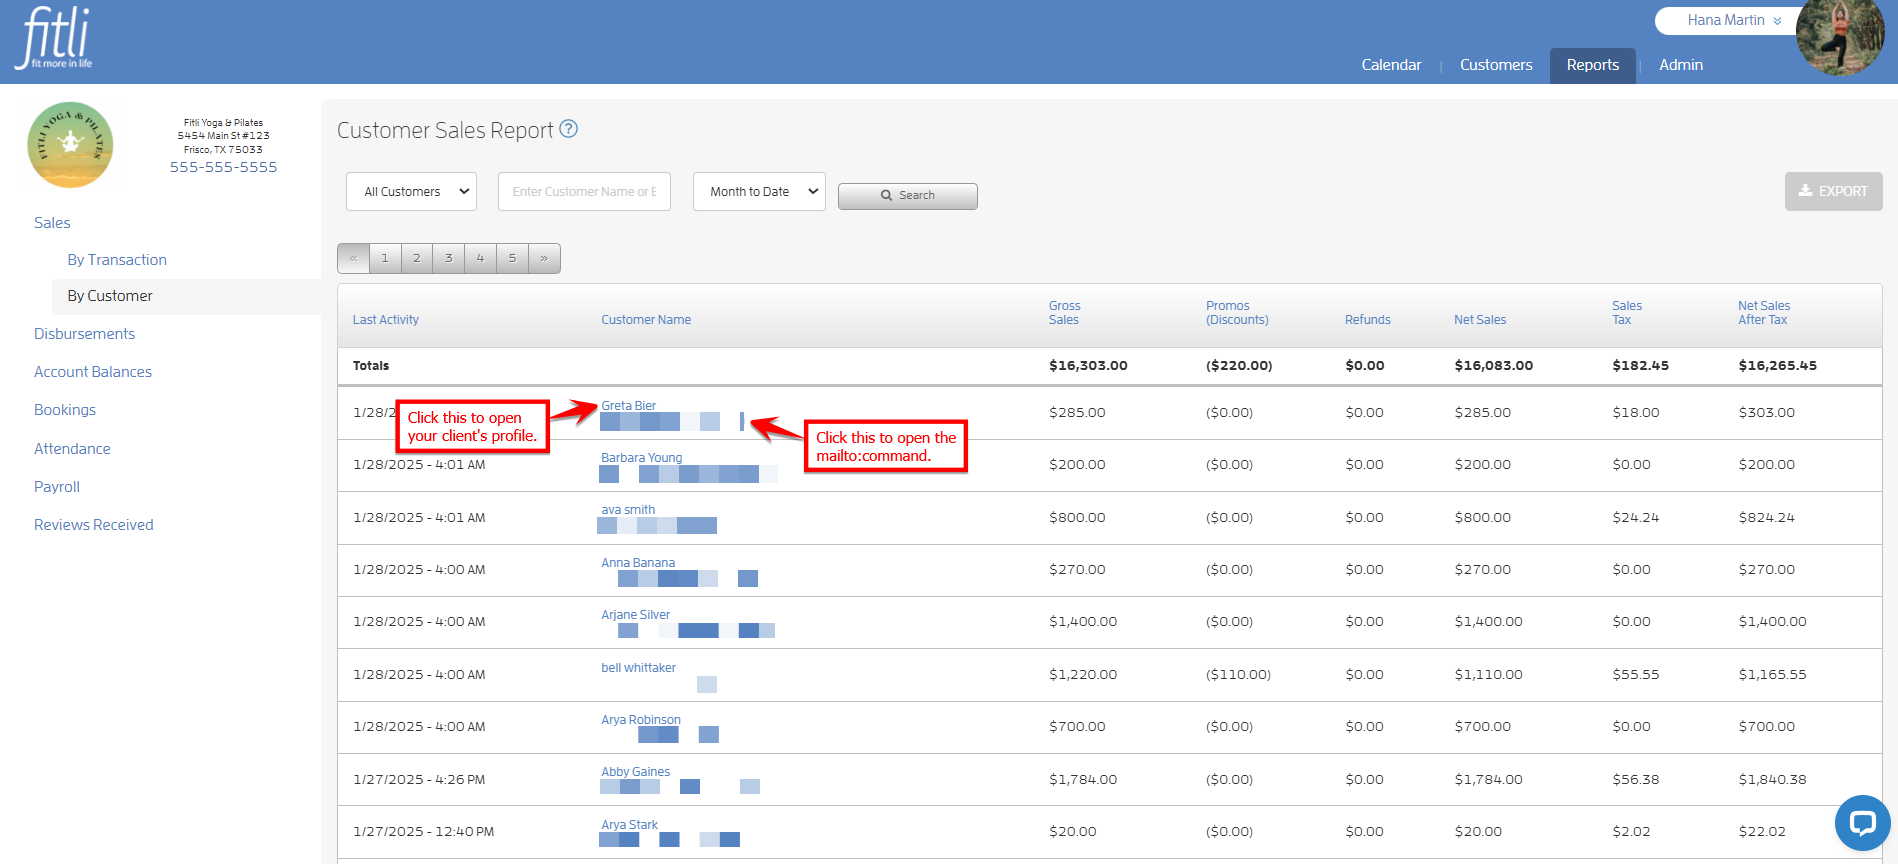
Task: Open the All Customers dropdown
Action: 411,192
